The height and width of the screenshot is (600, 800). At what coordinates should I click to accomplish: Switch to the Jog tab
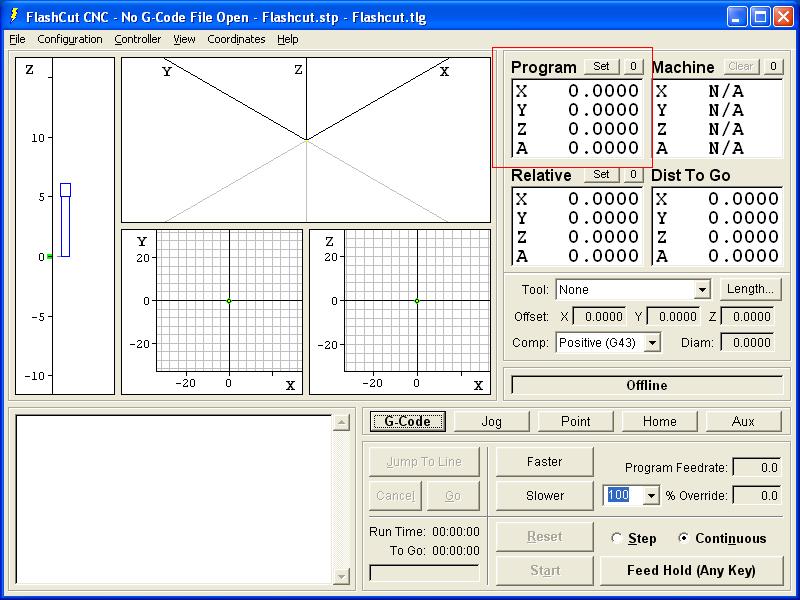tap(491, 421)
